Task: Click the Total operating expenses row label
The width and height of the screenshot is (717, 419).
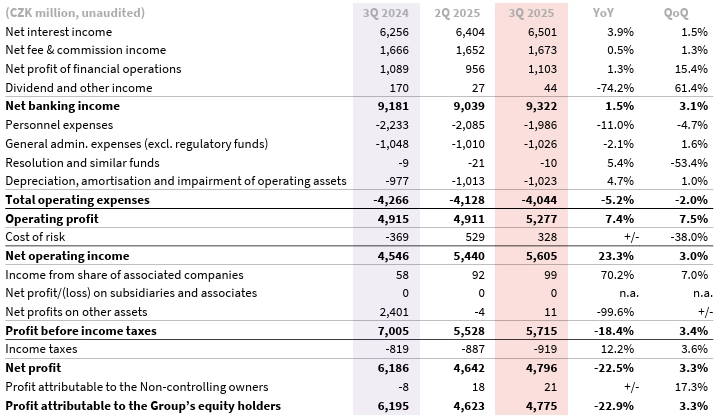Action: point(77,200)
